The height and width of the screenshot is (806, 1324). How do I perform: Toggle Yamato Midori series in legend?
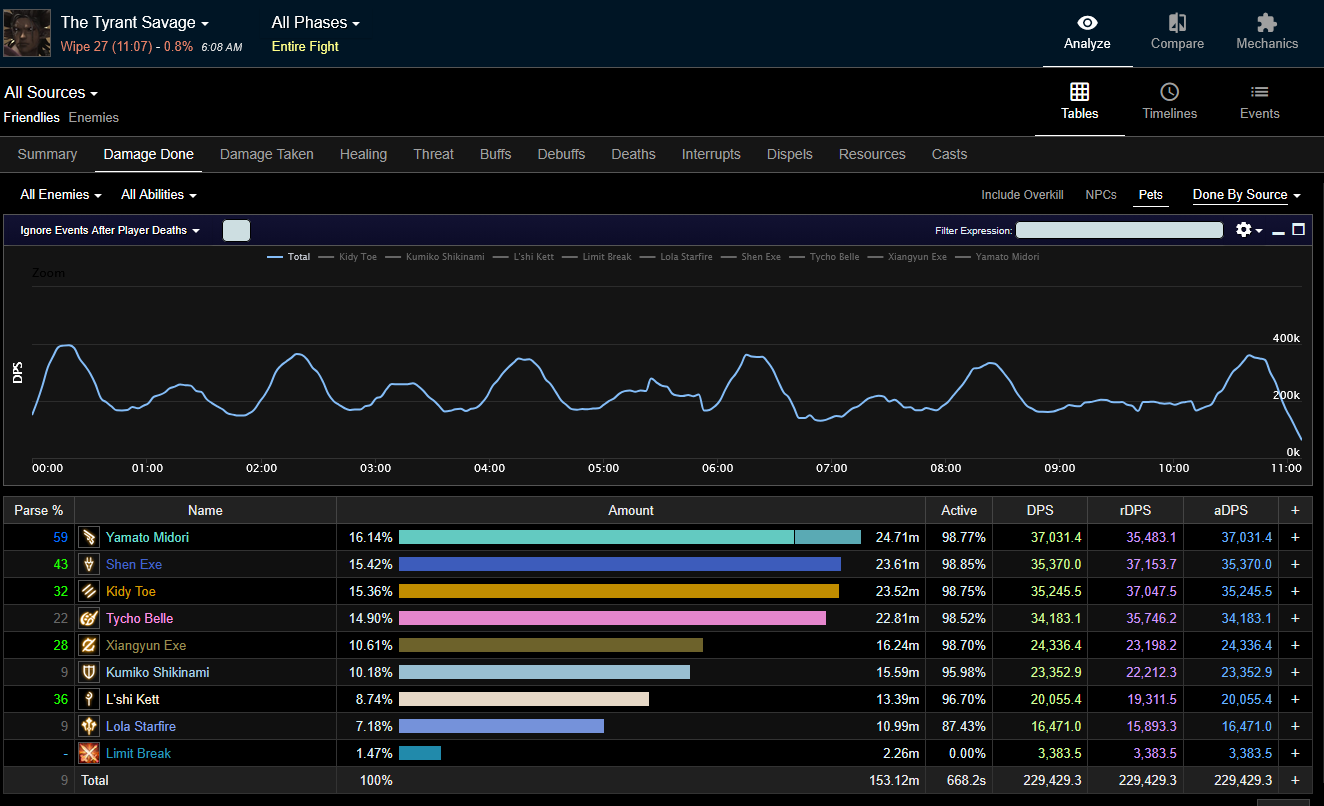coord(997,257)
